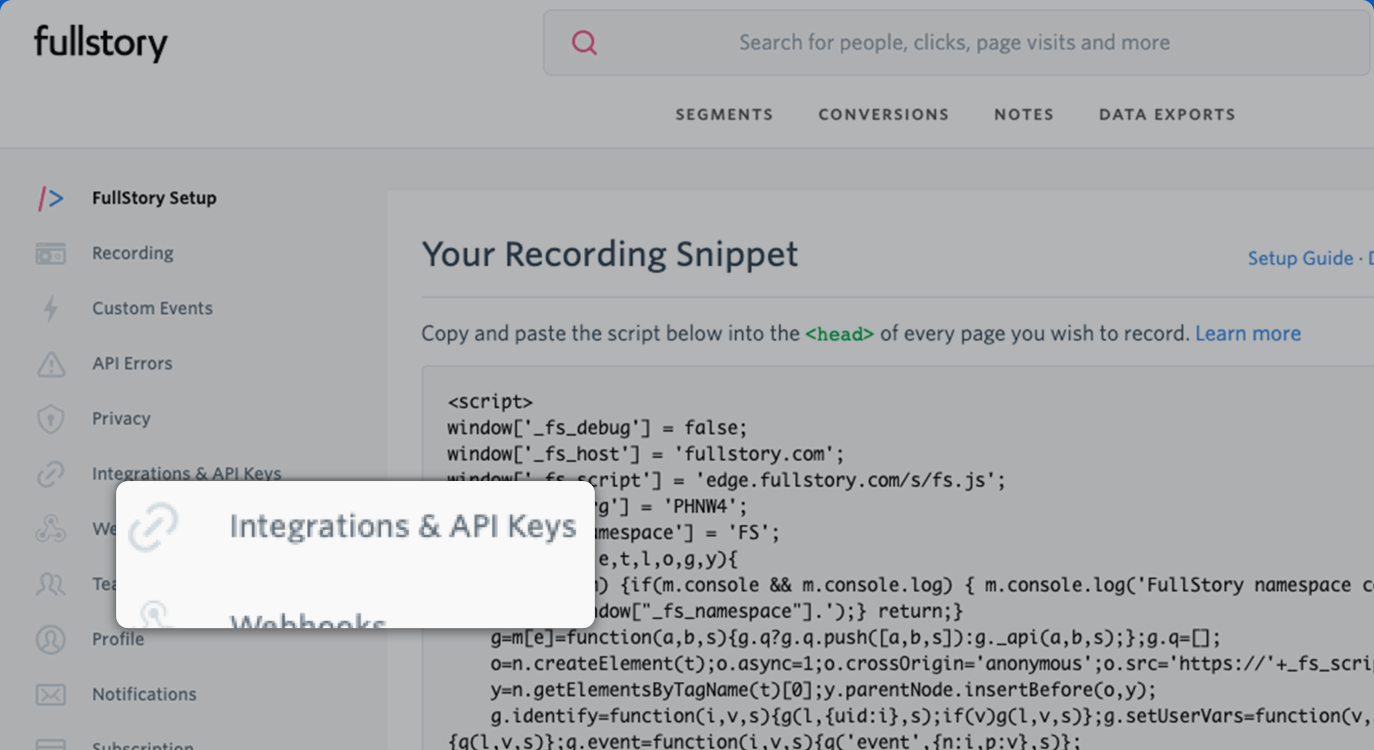
Task: Click the Profile avatar icon
Action: click(51, 639)
